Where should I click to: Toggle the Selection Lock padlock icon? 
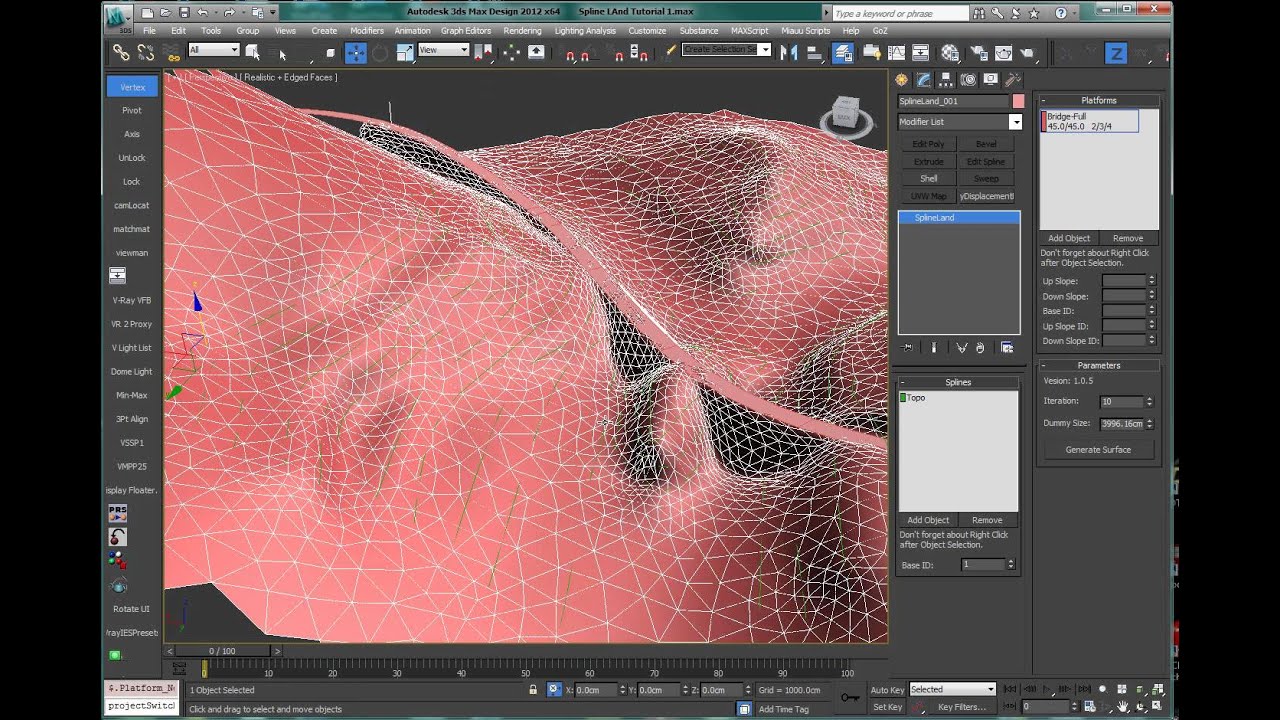click(x=533, y=689)
